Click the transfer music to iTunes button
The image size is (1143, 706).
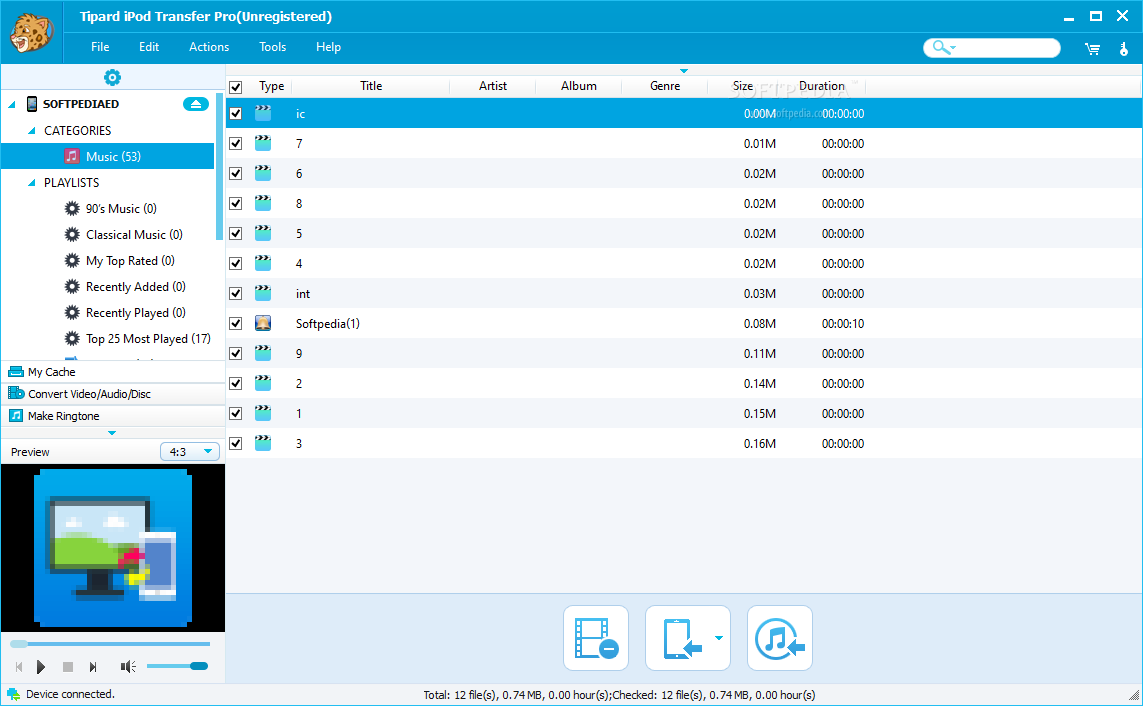[x=779, y=638]
